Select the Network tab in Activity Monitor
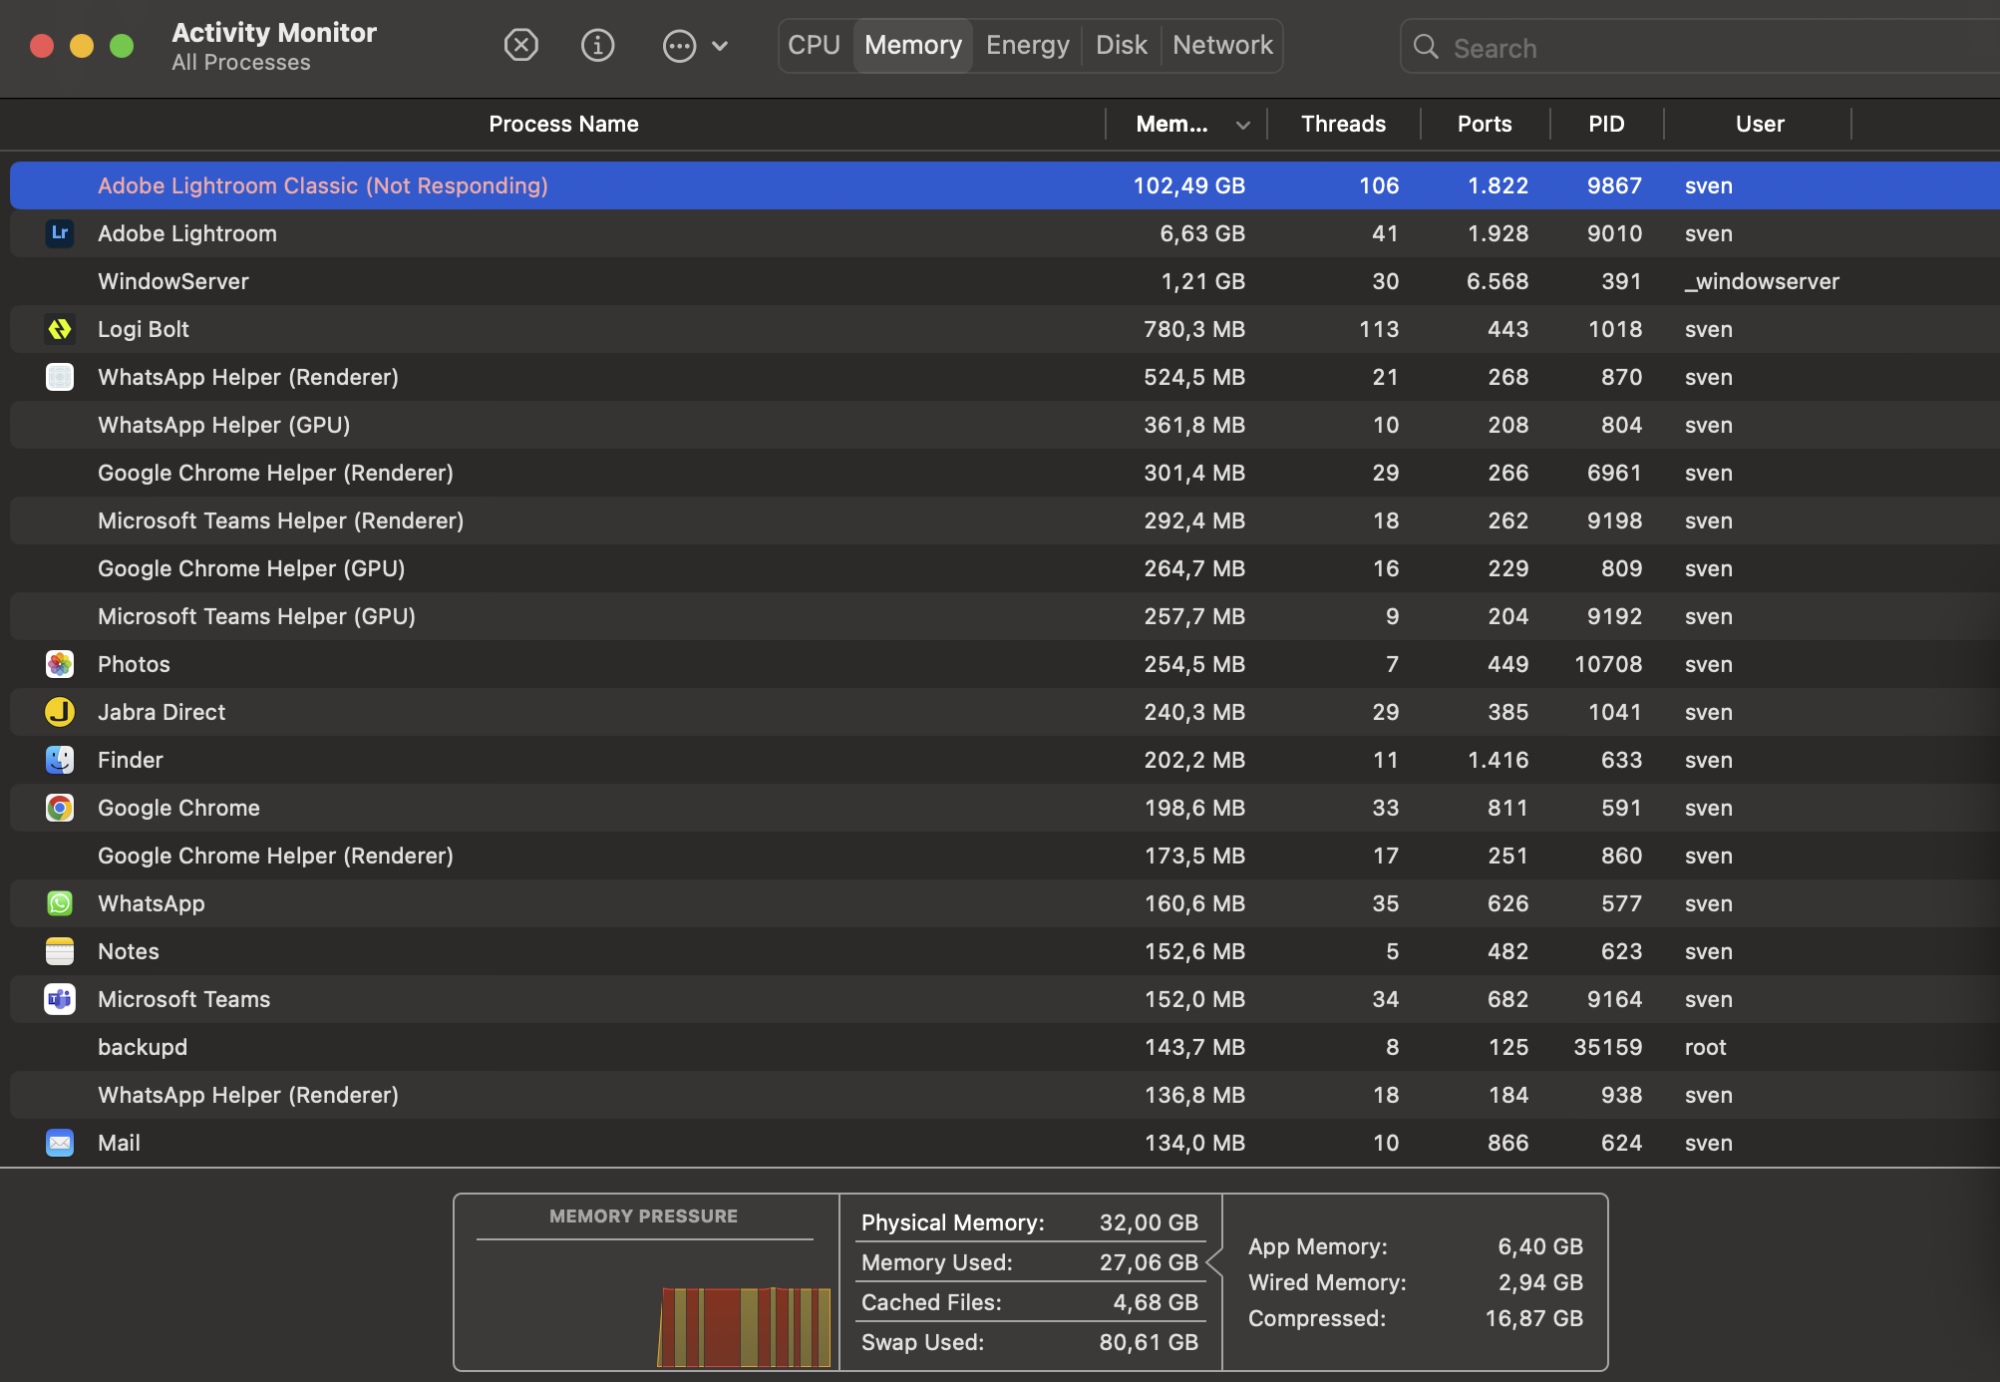Screen dimensions: 2000x1382 point(1223,44)
